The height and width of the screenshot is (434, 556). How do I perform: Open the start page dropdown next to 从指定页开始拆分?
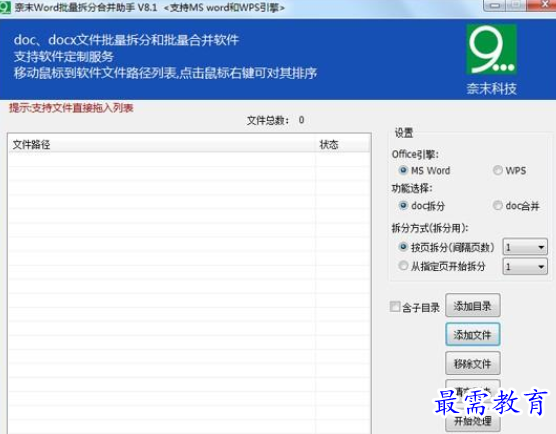tap(525, 266)
